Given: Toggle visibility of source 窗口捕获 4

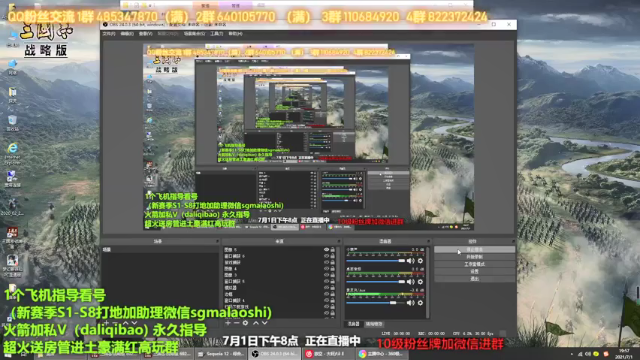Looking at the screenshot, I should [326, 300].
